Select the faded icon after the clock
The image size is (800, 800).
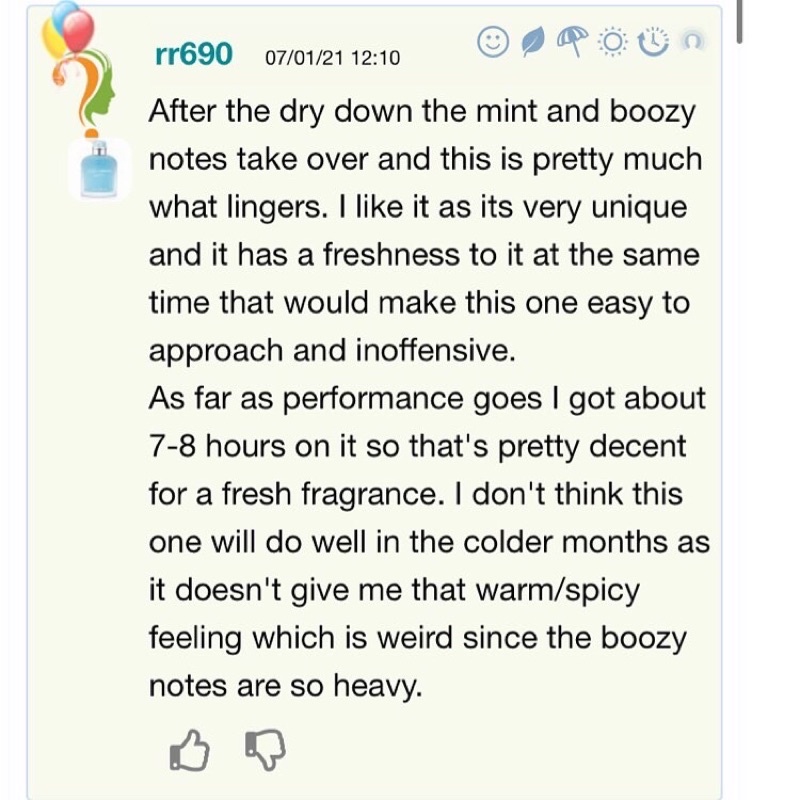pyautogui.click(x=692, y=41)
